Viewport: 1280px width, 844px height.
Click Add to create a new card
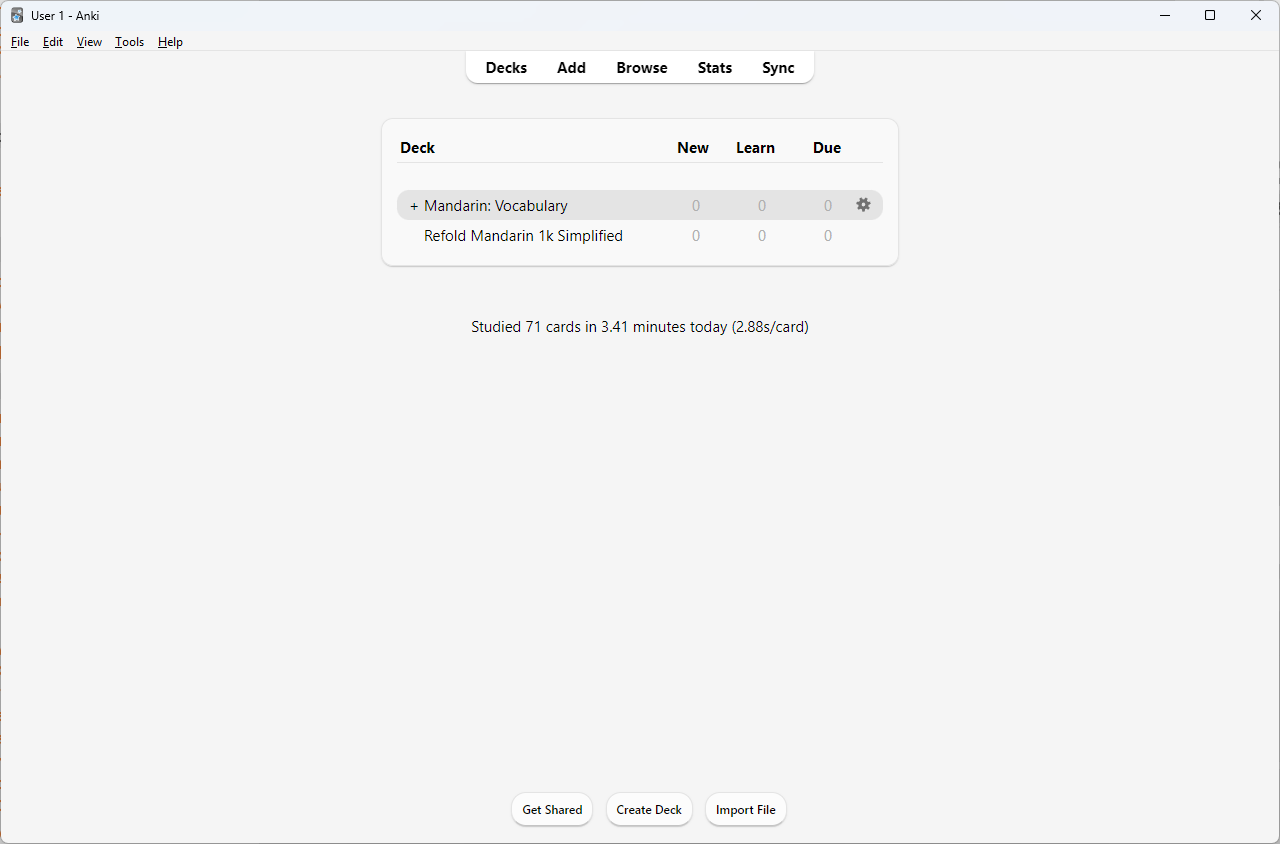point(571,68)
